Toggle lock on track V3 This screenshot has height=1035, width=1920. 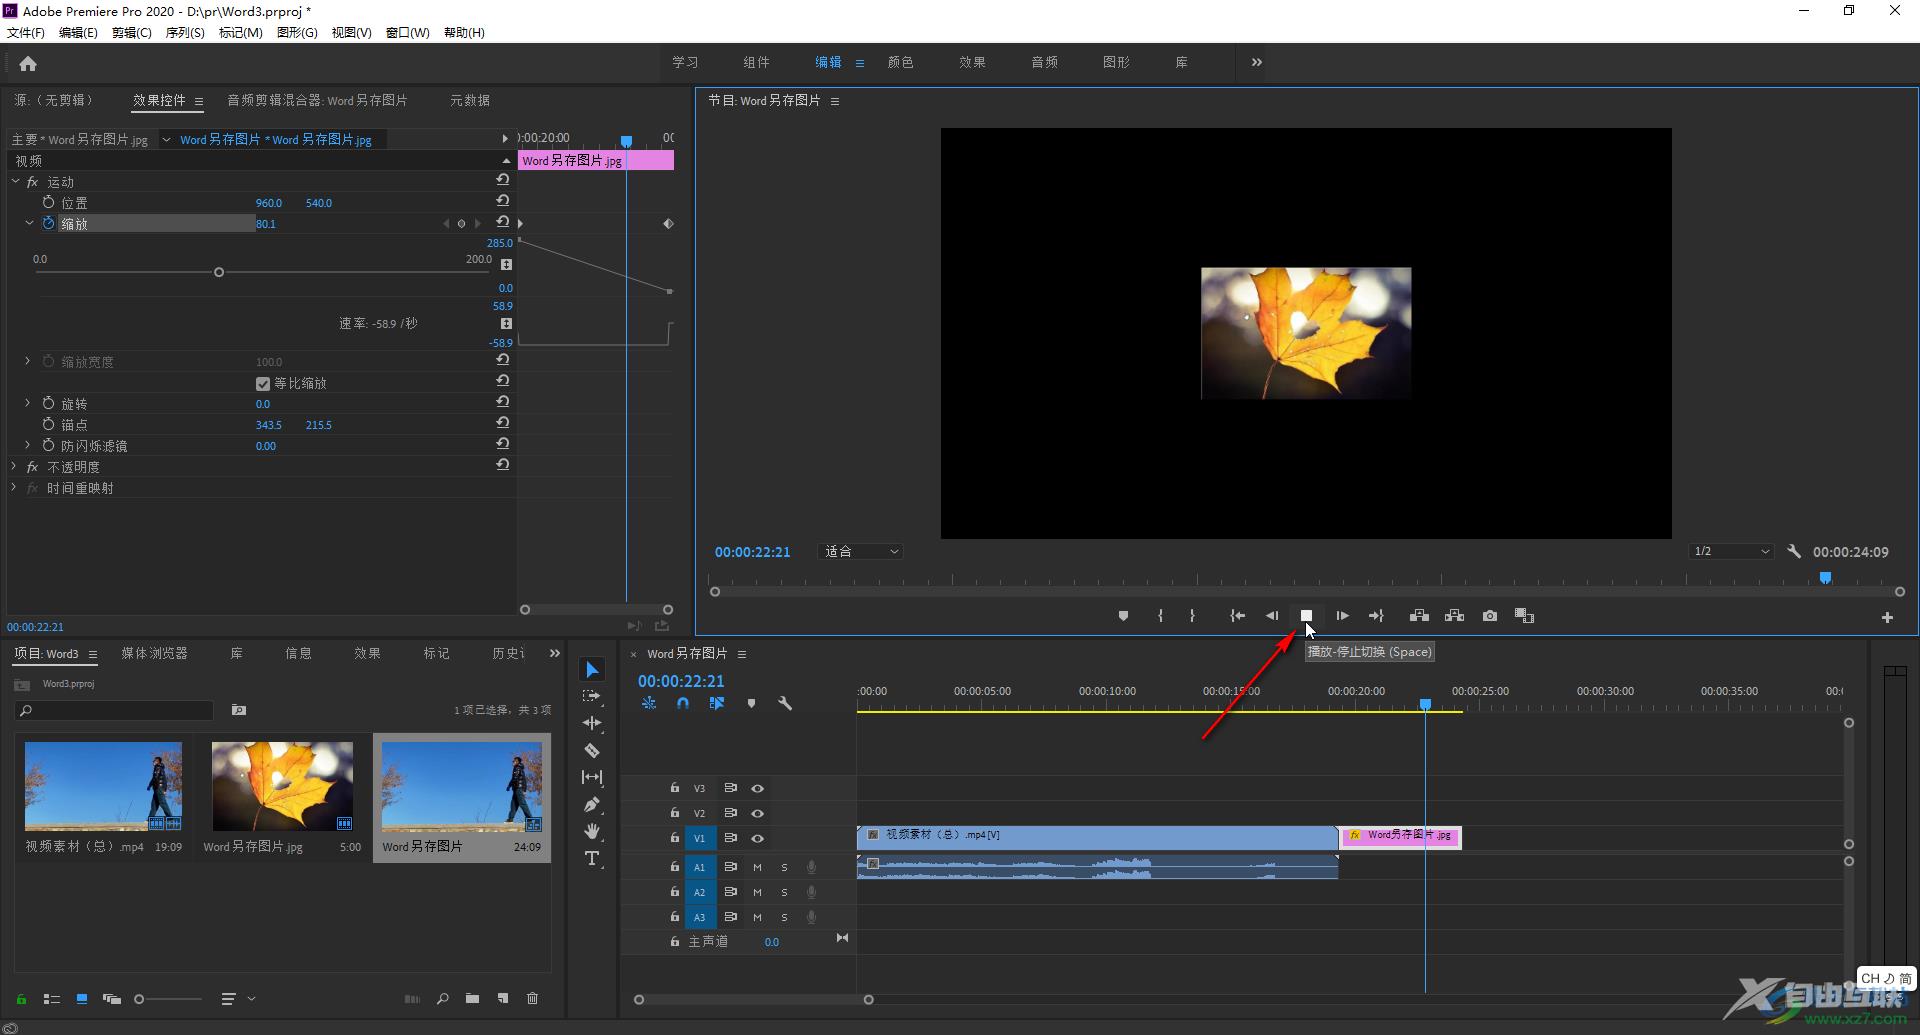[x=675, y=788]
